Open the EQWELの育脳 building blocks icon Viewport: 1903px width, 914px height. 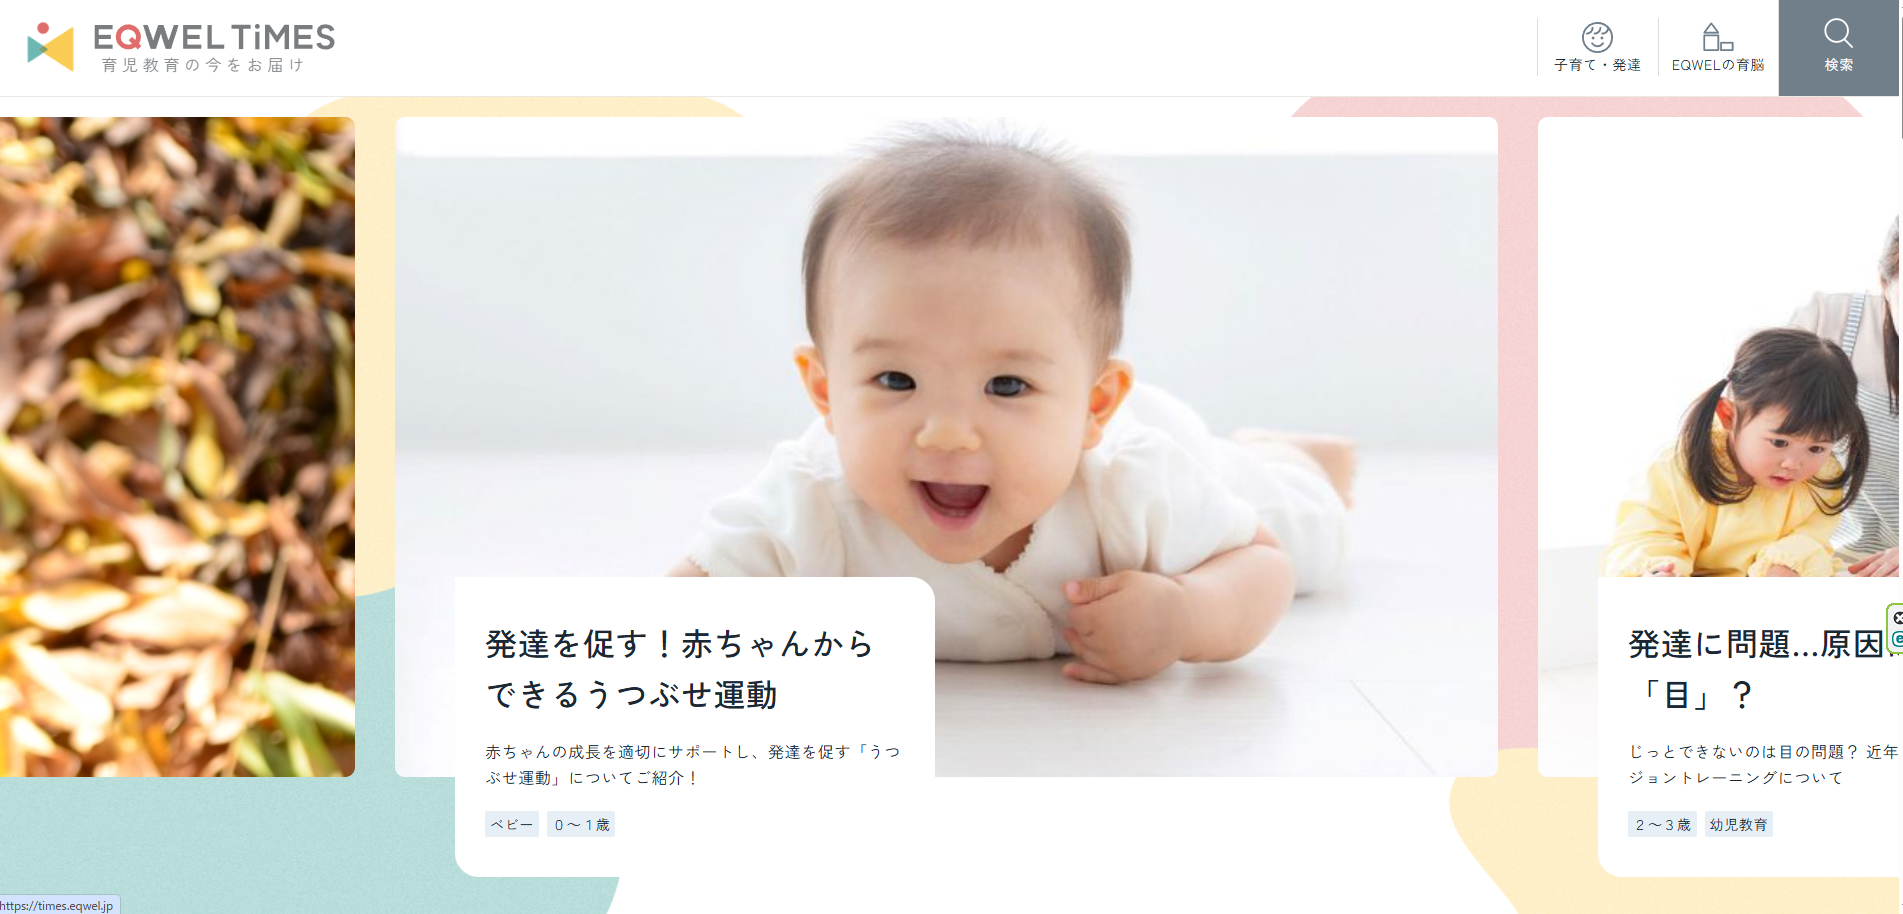pyautogui.click(x=1717, y=37)
